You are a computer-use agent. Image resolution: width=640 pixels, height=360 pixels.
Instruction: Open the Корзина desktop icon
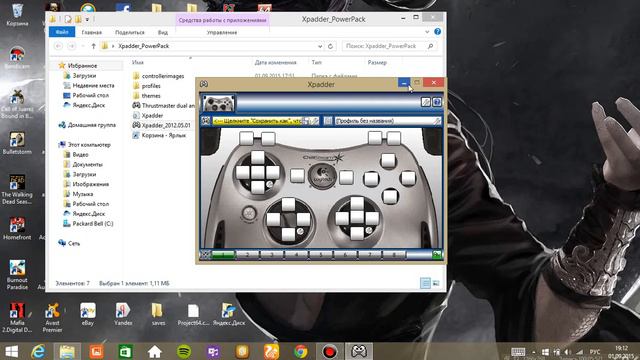click(18, 16)
